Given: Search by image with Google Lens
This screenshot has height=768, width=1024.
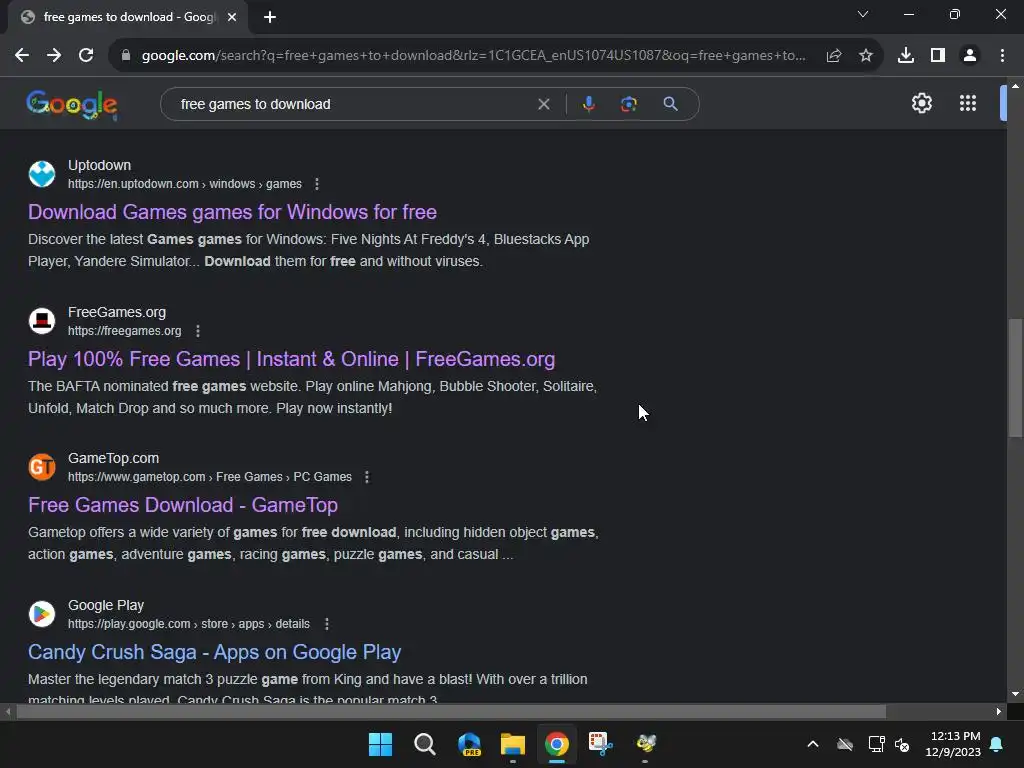Looking at the screenshot, I should tap(629, 104).
